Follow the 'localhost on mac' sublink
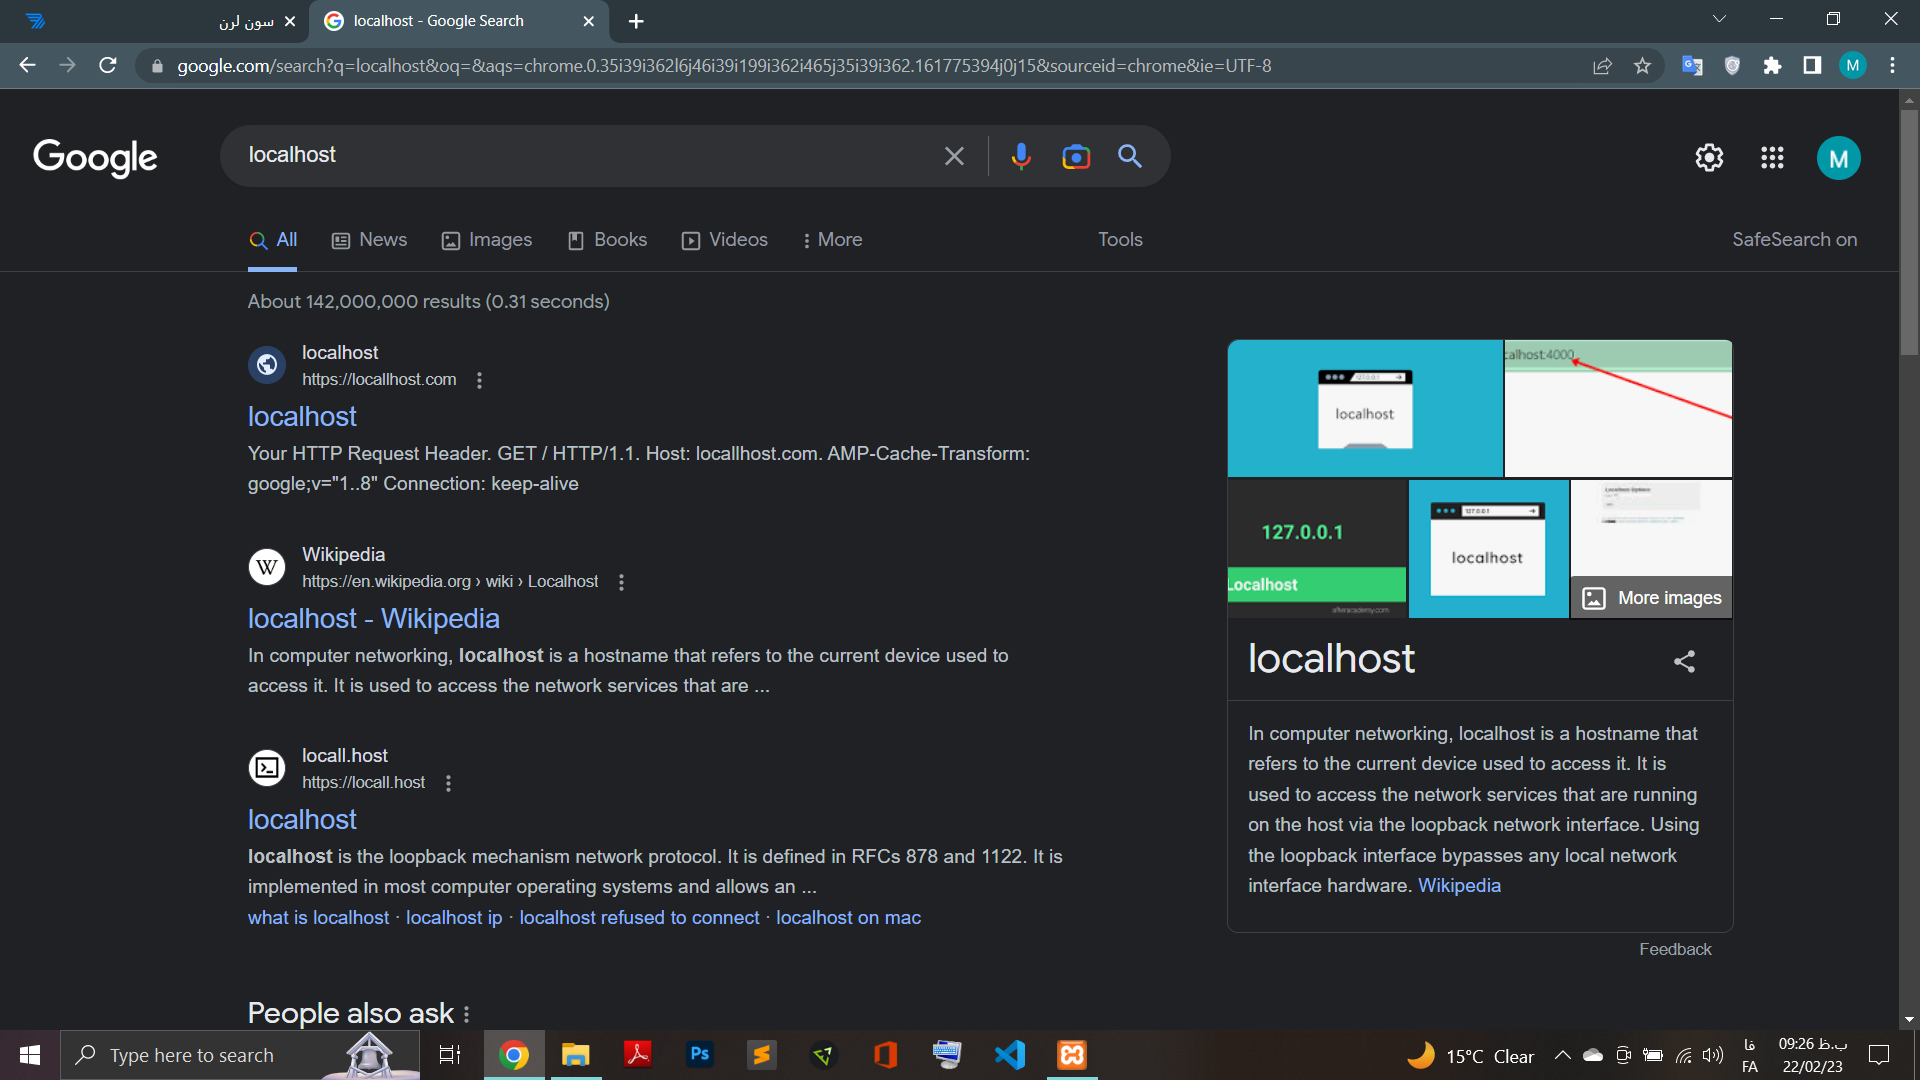 pyautogui.click(x=848, y=918)
